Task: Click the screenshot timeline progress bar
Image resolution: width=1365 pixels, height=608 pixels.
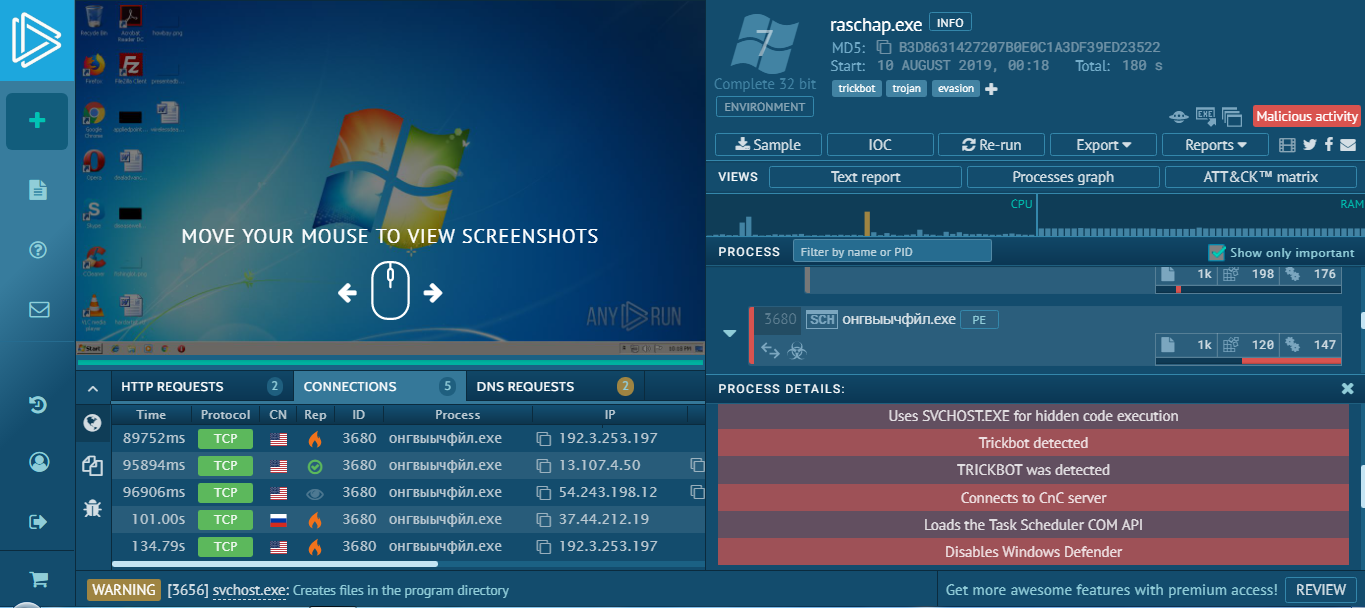Action: click(390, 364)
